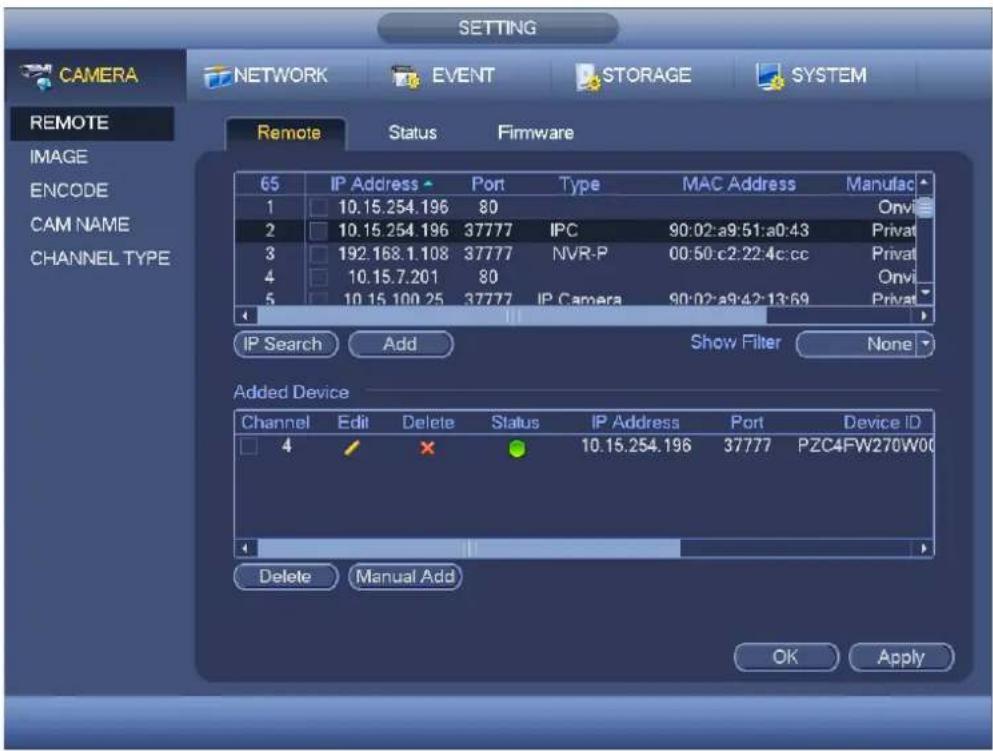Click scroll-up arrow of the search list
This screenshot has height=751, width=993.
tap(925, 182)
